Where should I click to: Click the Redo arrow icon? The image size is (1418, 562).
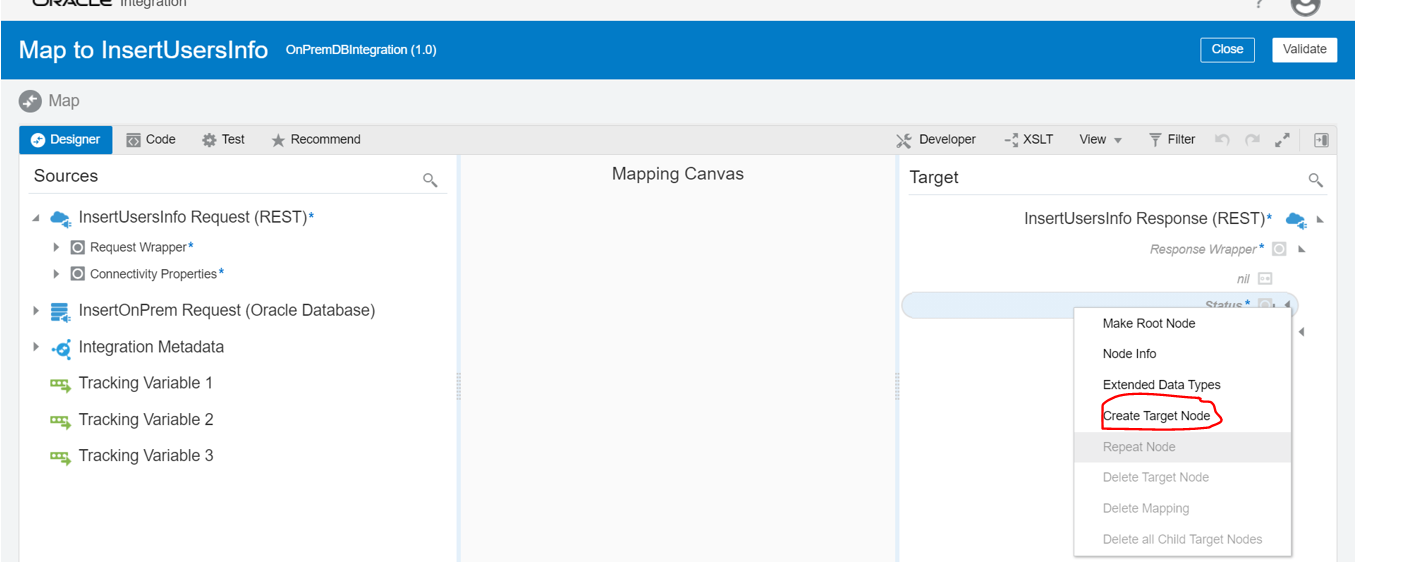point(1252,140)
